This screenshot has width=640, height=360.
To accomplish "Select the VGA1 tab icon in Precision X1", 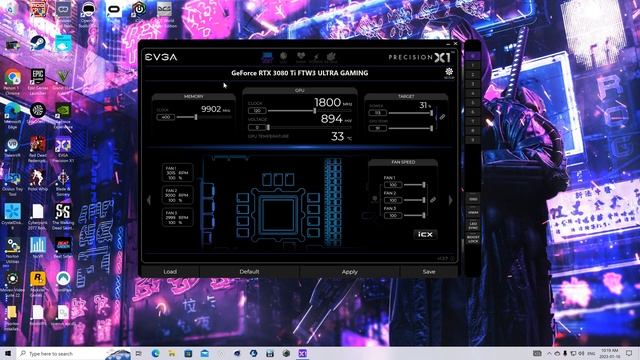I will [267, 58].
